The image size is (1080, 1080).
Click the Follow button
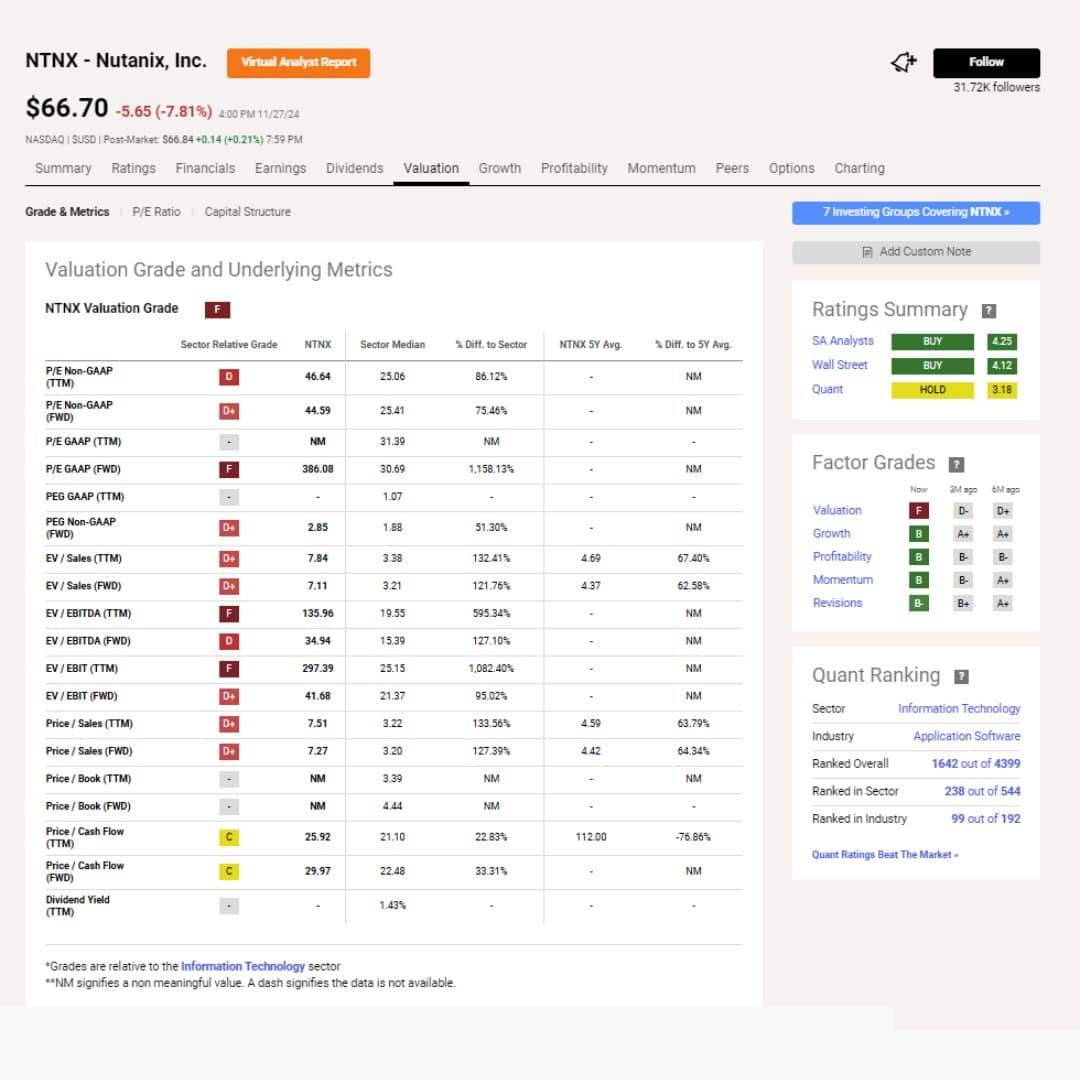986,63
